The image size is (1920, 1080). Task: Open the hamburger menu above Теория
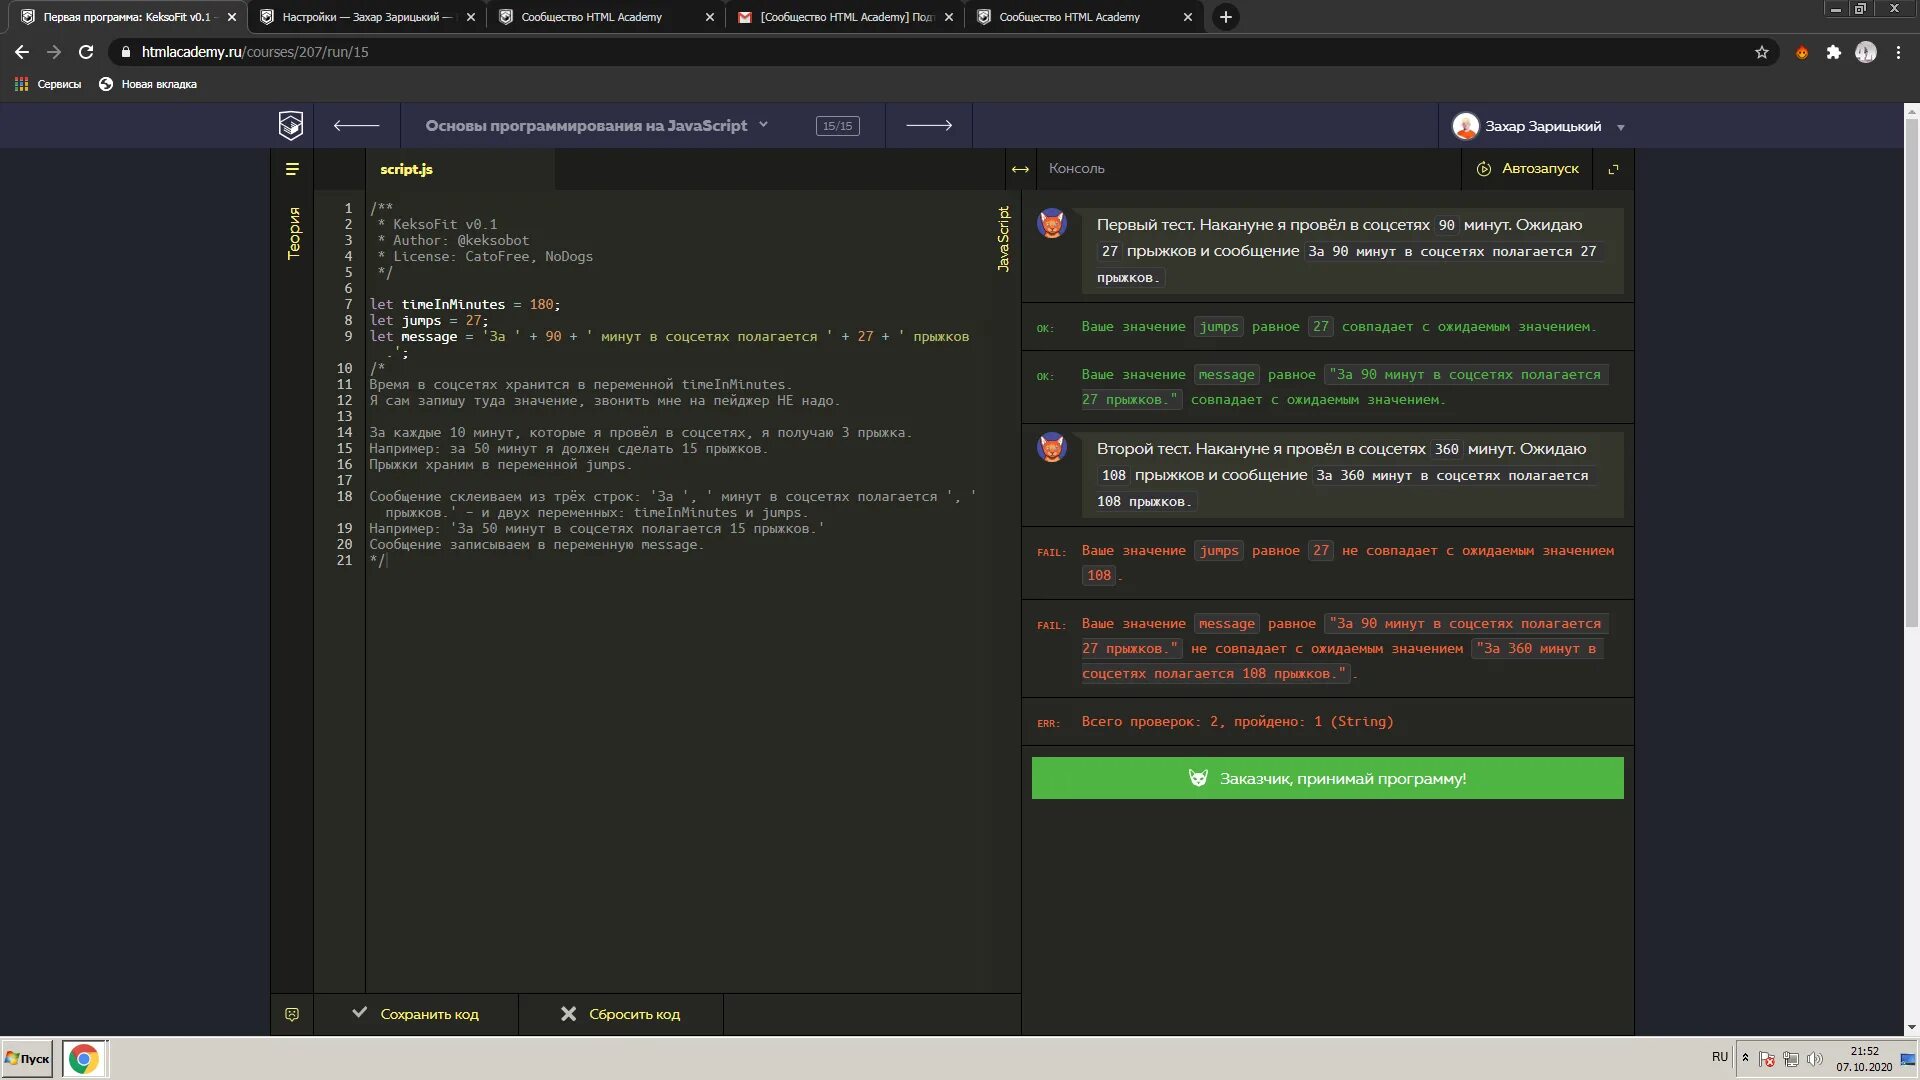[292, 169]
